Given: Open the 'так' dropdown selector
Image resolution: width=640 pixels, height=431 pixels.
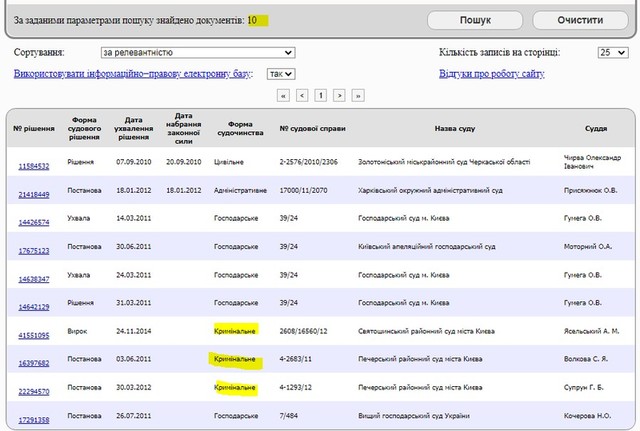Looking at the screenshot, I should coord(281,73).
